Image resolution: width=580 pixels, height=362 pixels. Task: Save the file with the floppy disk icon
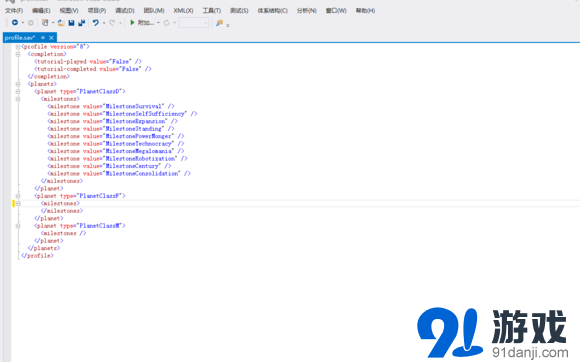point(71,23)
